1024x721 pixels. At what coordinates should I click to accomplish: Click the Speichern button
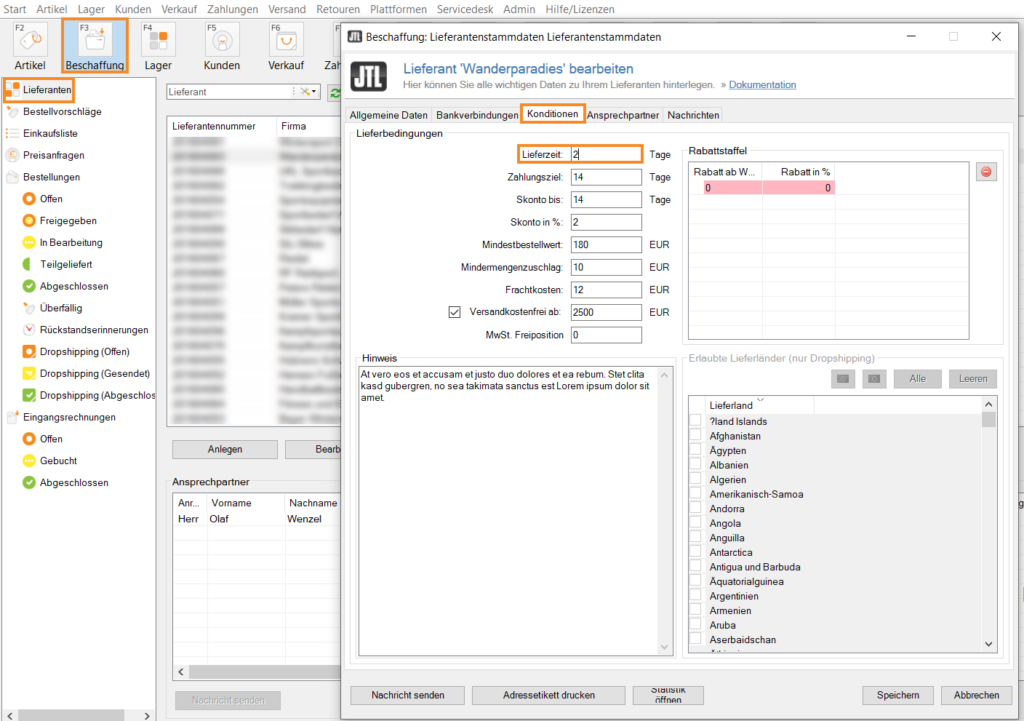(x=898, y=695)
